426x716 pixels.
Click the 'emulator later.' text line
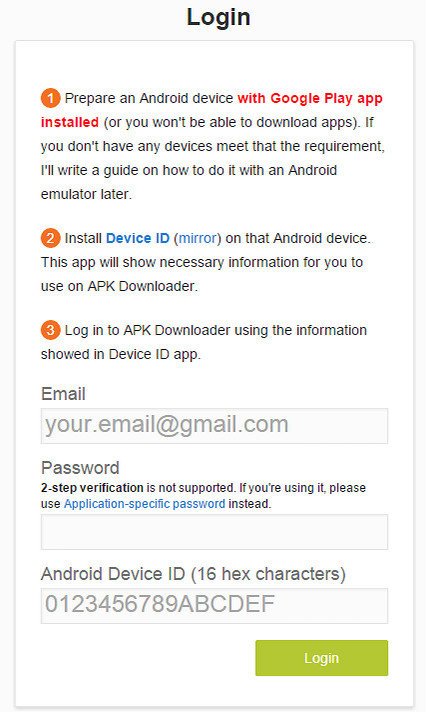tap(86, 194)
